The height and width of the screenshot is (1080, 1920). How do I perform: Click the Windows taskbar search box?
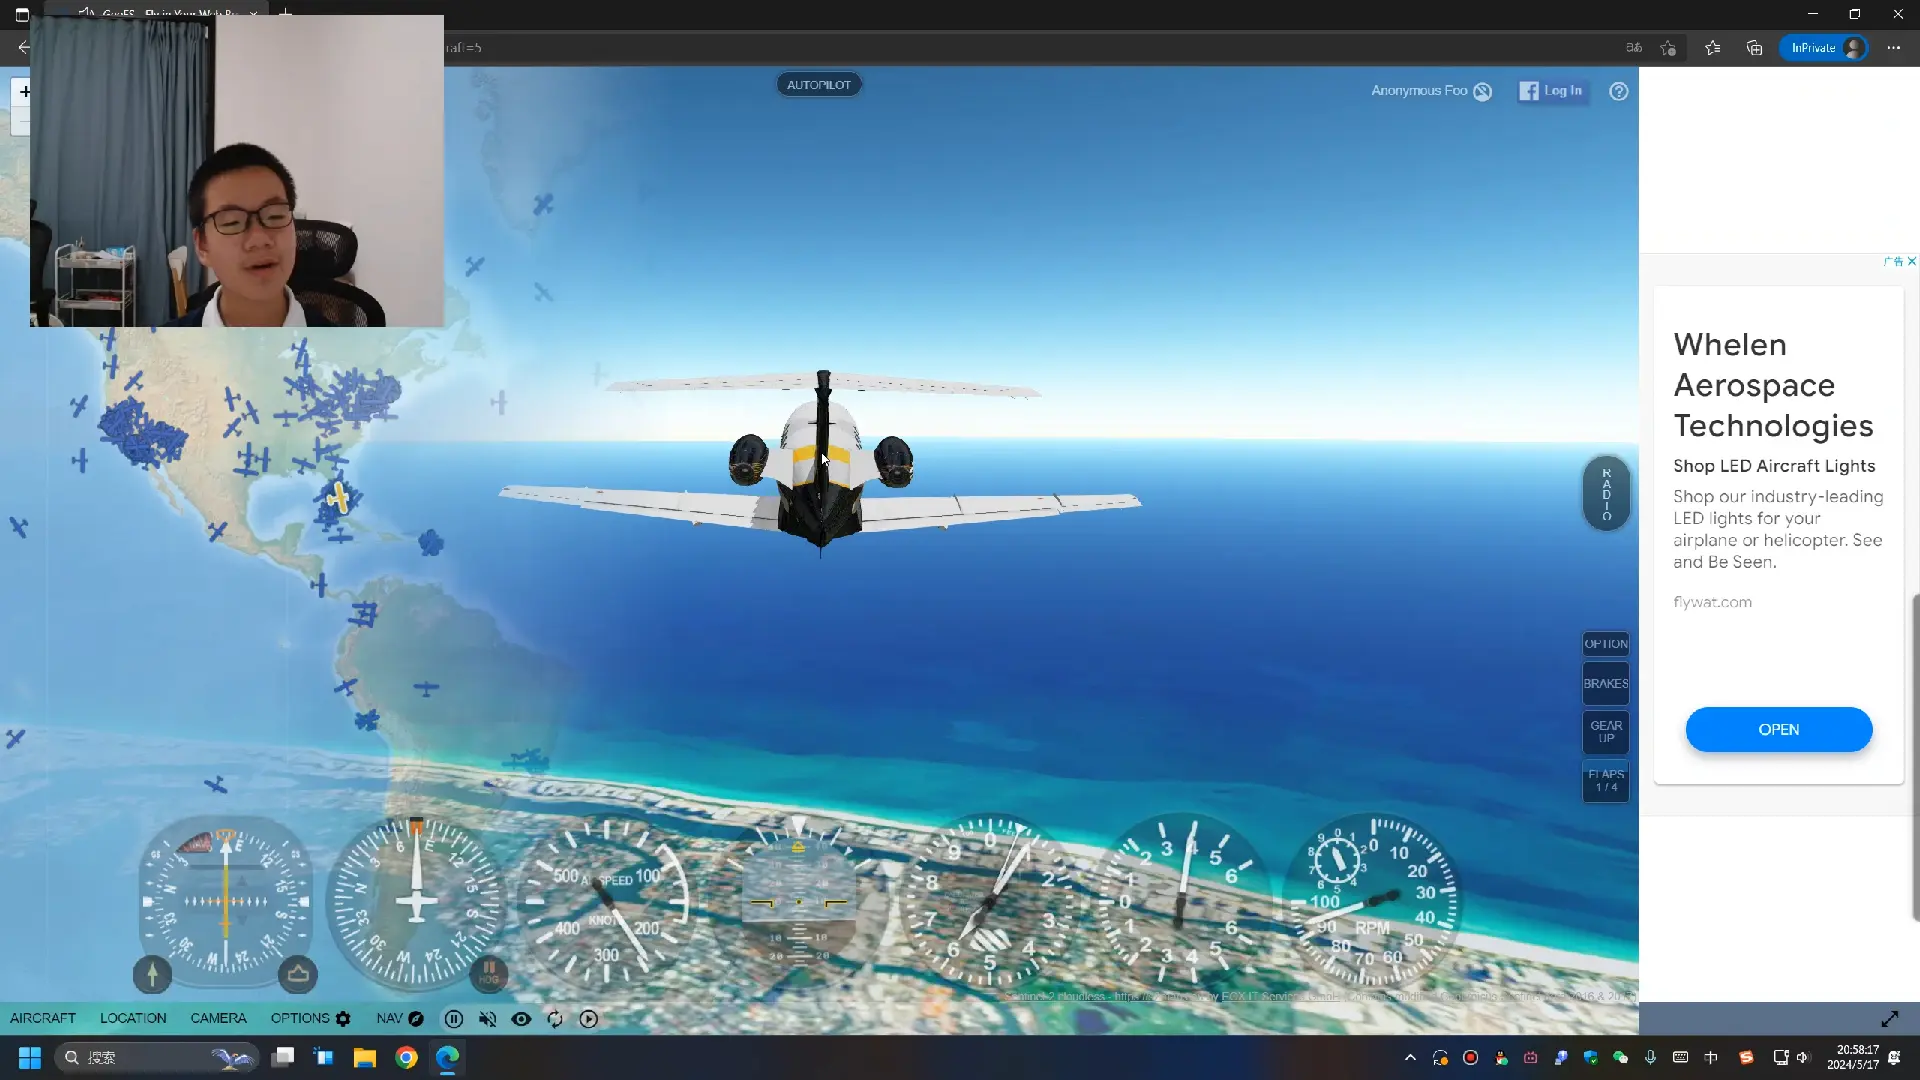pos(157,1057)
